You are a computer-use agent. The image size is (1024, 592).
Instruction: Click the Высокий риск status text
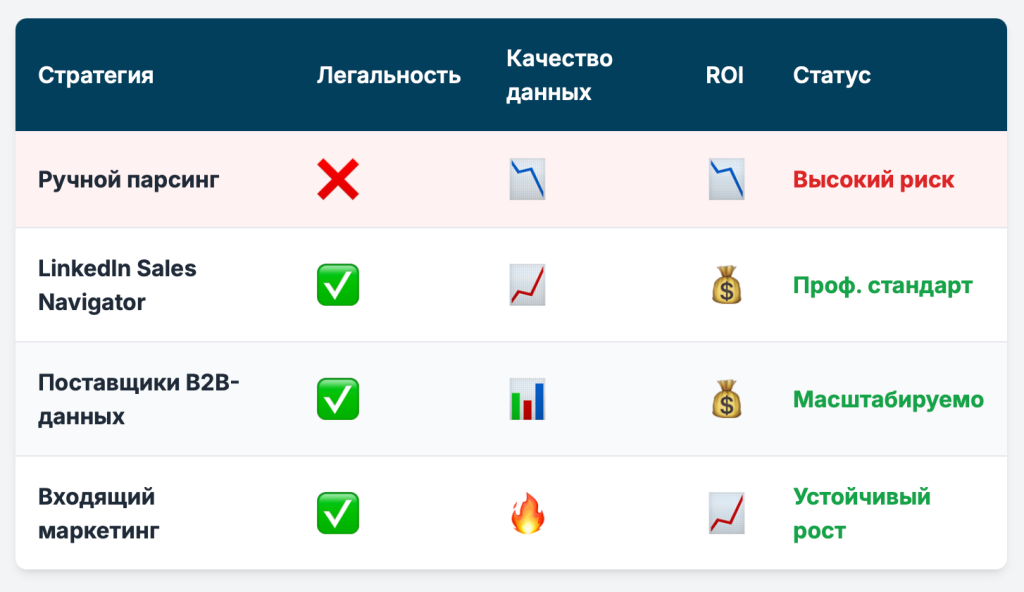pos(873,180)
